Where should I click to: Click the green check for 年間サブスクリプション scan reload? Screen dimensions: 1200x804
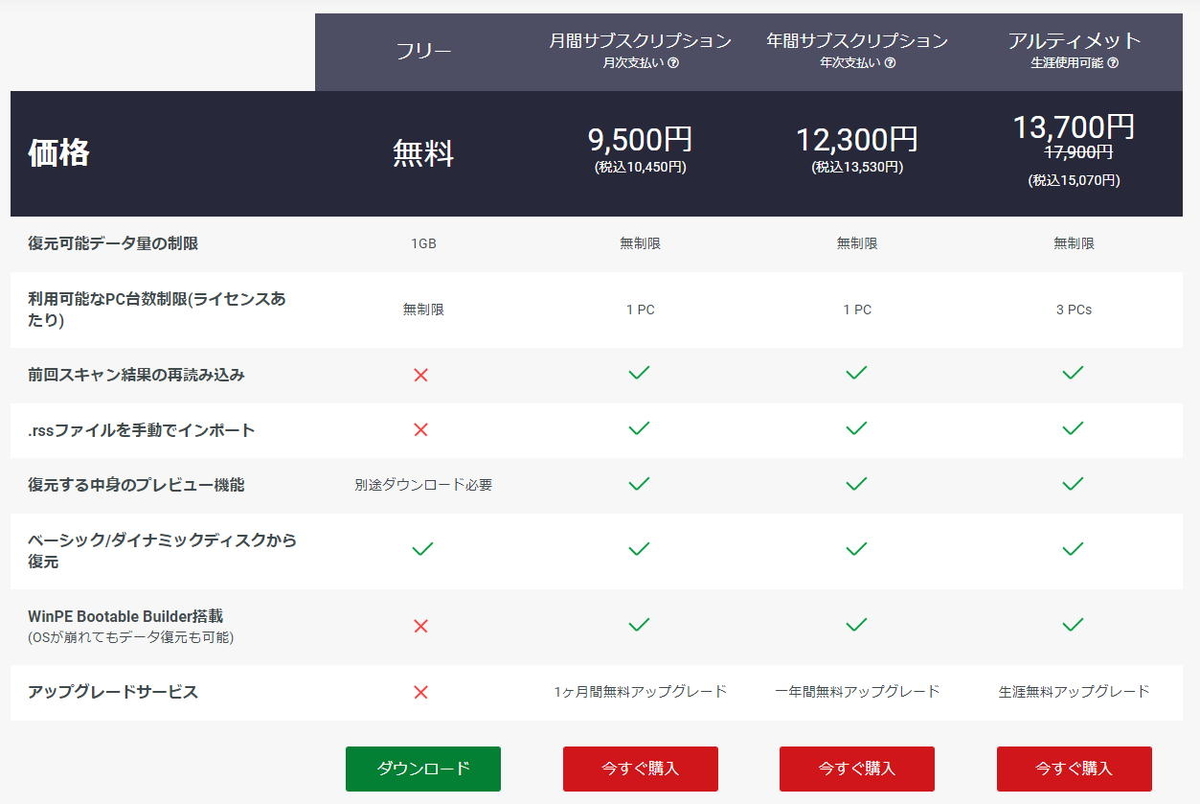pos(856,372)
